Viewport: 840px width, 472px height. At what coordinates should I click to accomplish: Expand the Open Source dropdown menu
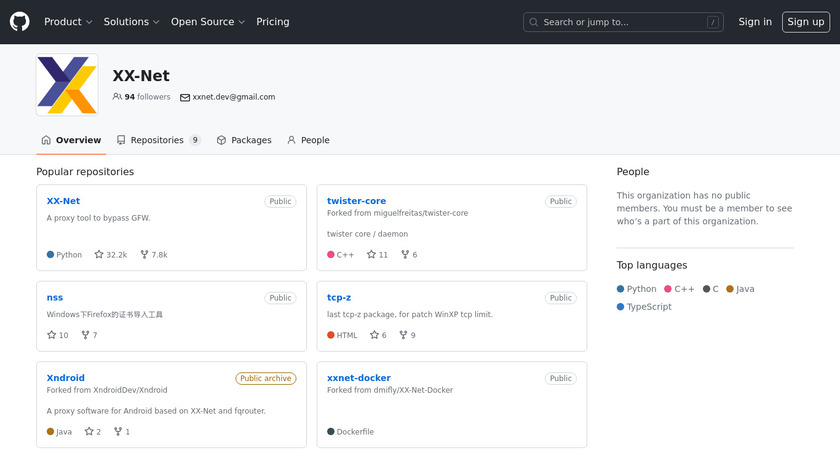coord(208,22)
